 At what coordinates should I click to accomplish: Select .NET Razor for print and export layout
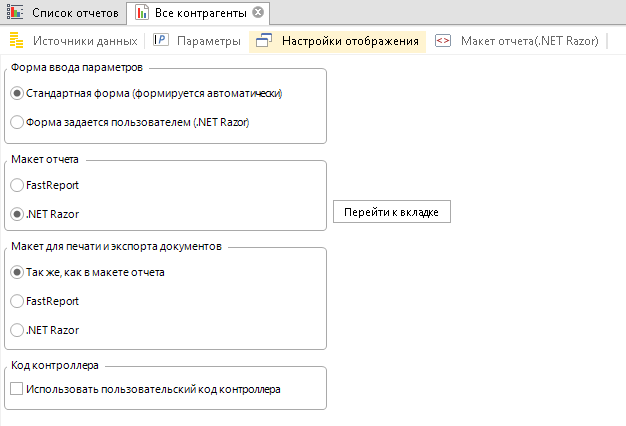17,330
